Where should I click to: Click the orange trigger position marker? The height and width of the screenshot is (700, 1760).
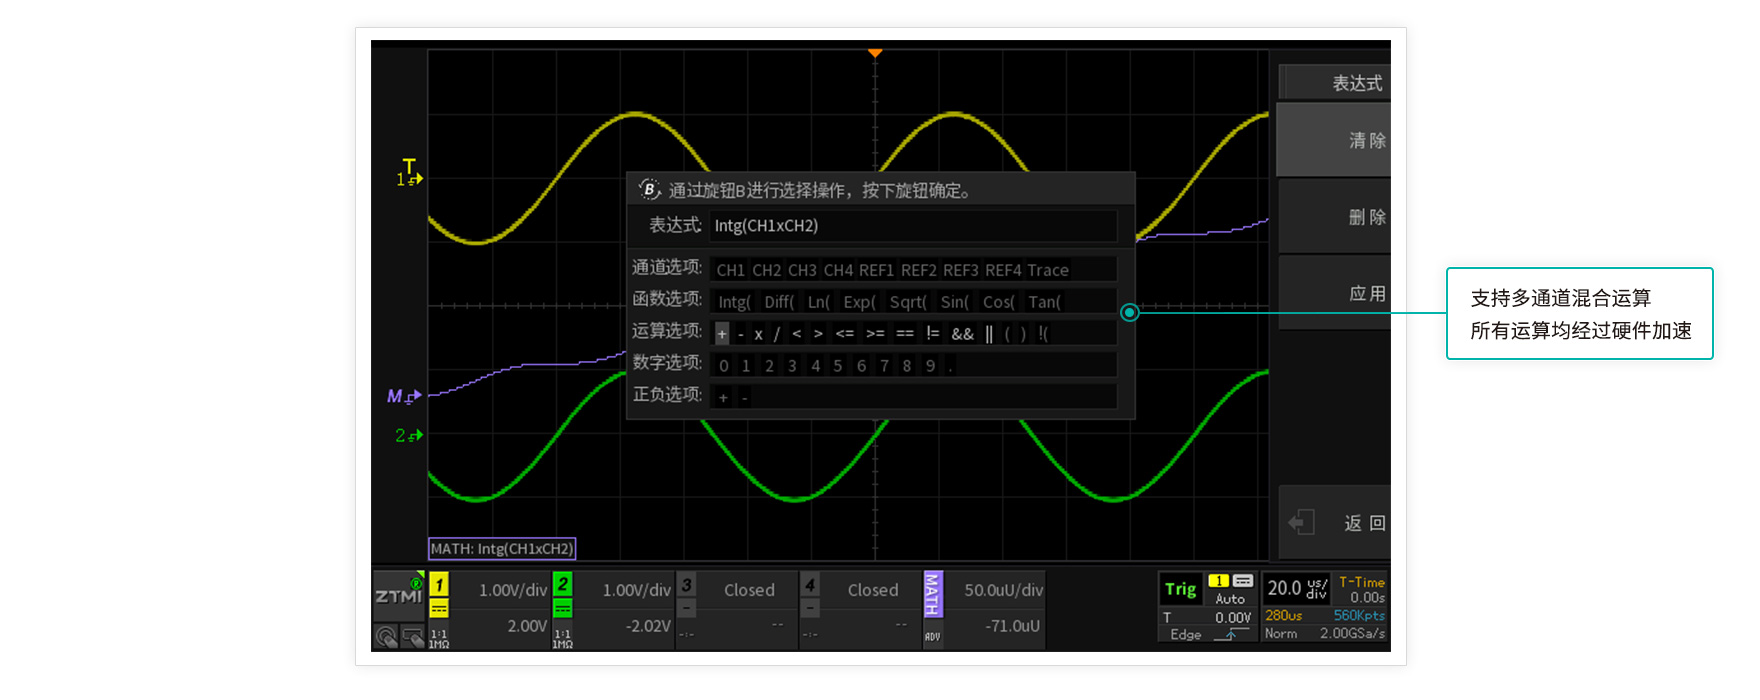pos(875,53)
